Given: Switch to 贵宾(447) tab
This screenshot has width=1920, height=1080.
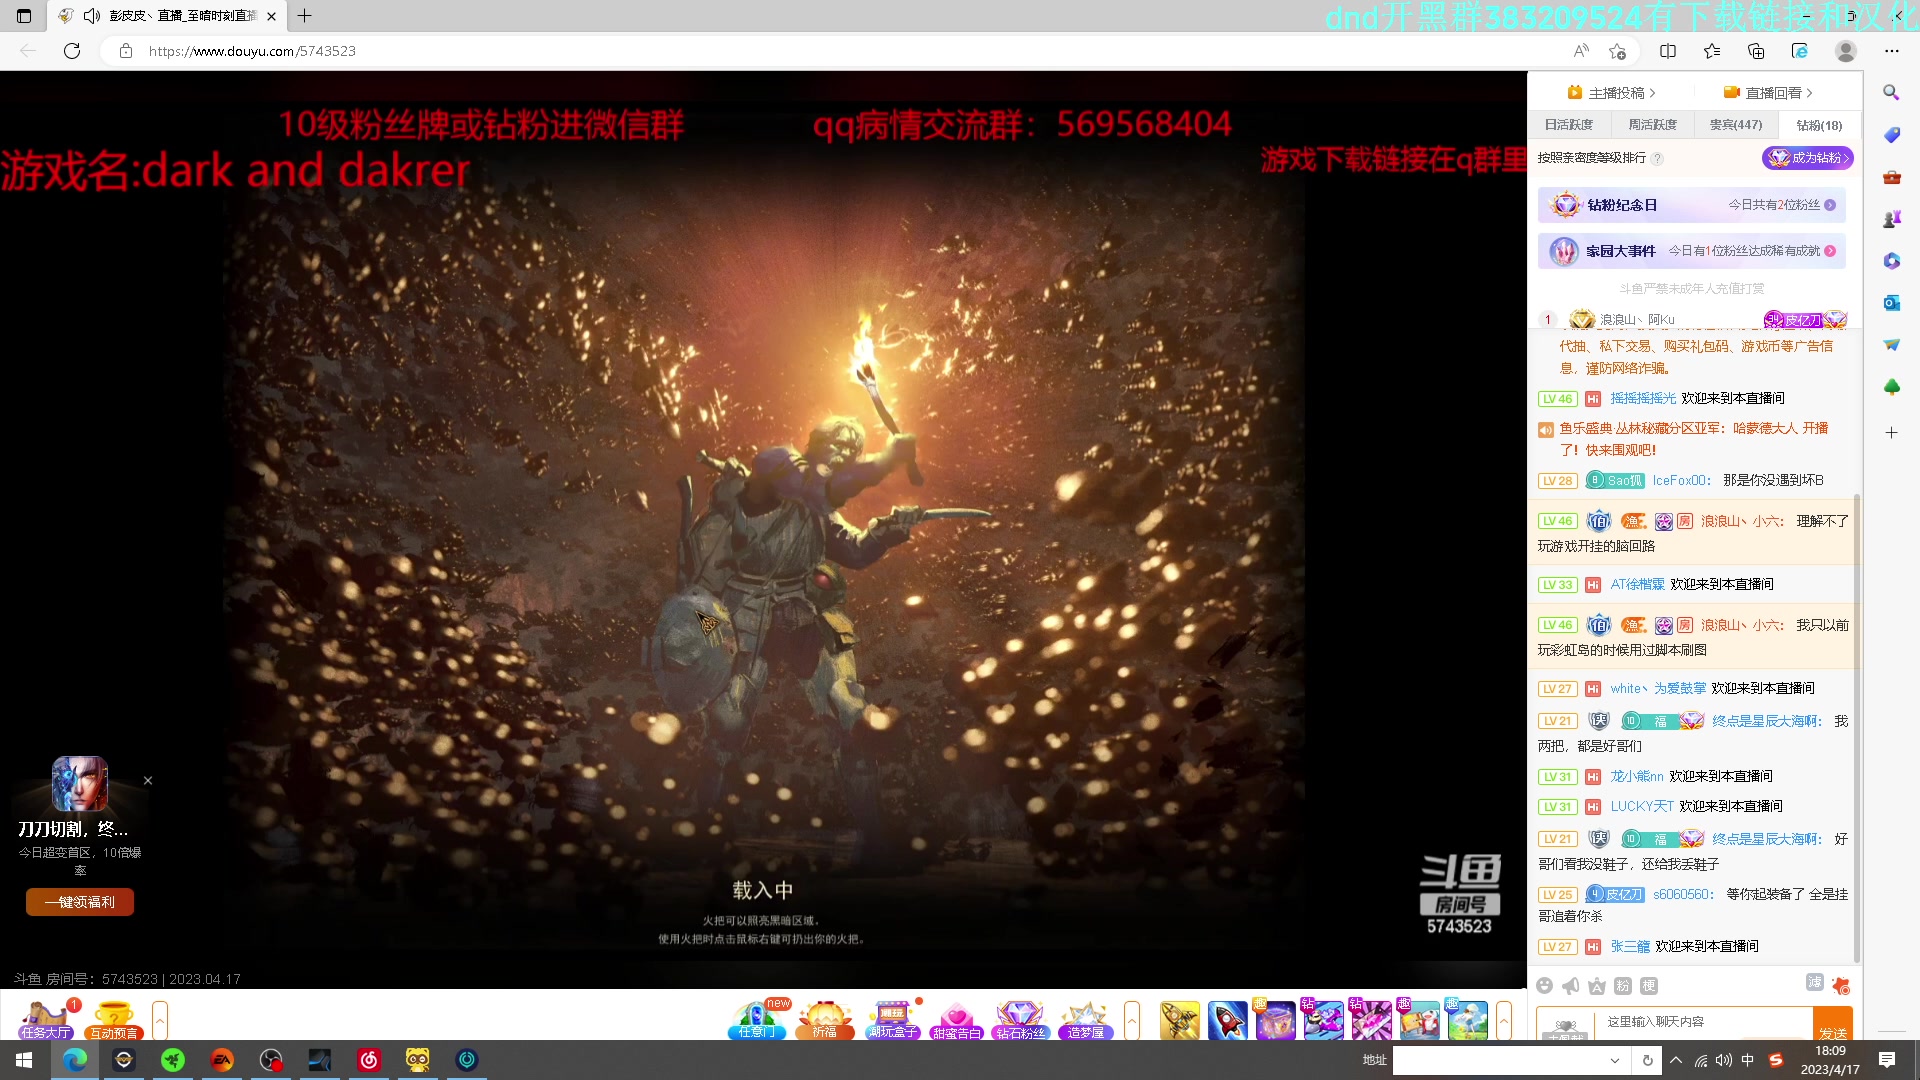Looking at the screenshot, I should point(1736,125).
